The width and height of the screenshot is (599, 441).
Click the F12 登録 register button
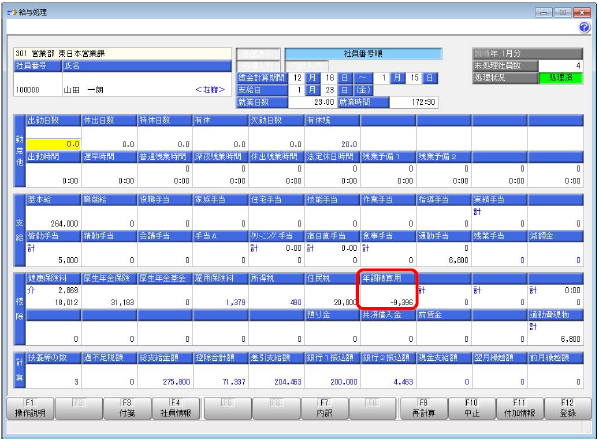568,408
